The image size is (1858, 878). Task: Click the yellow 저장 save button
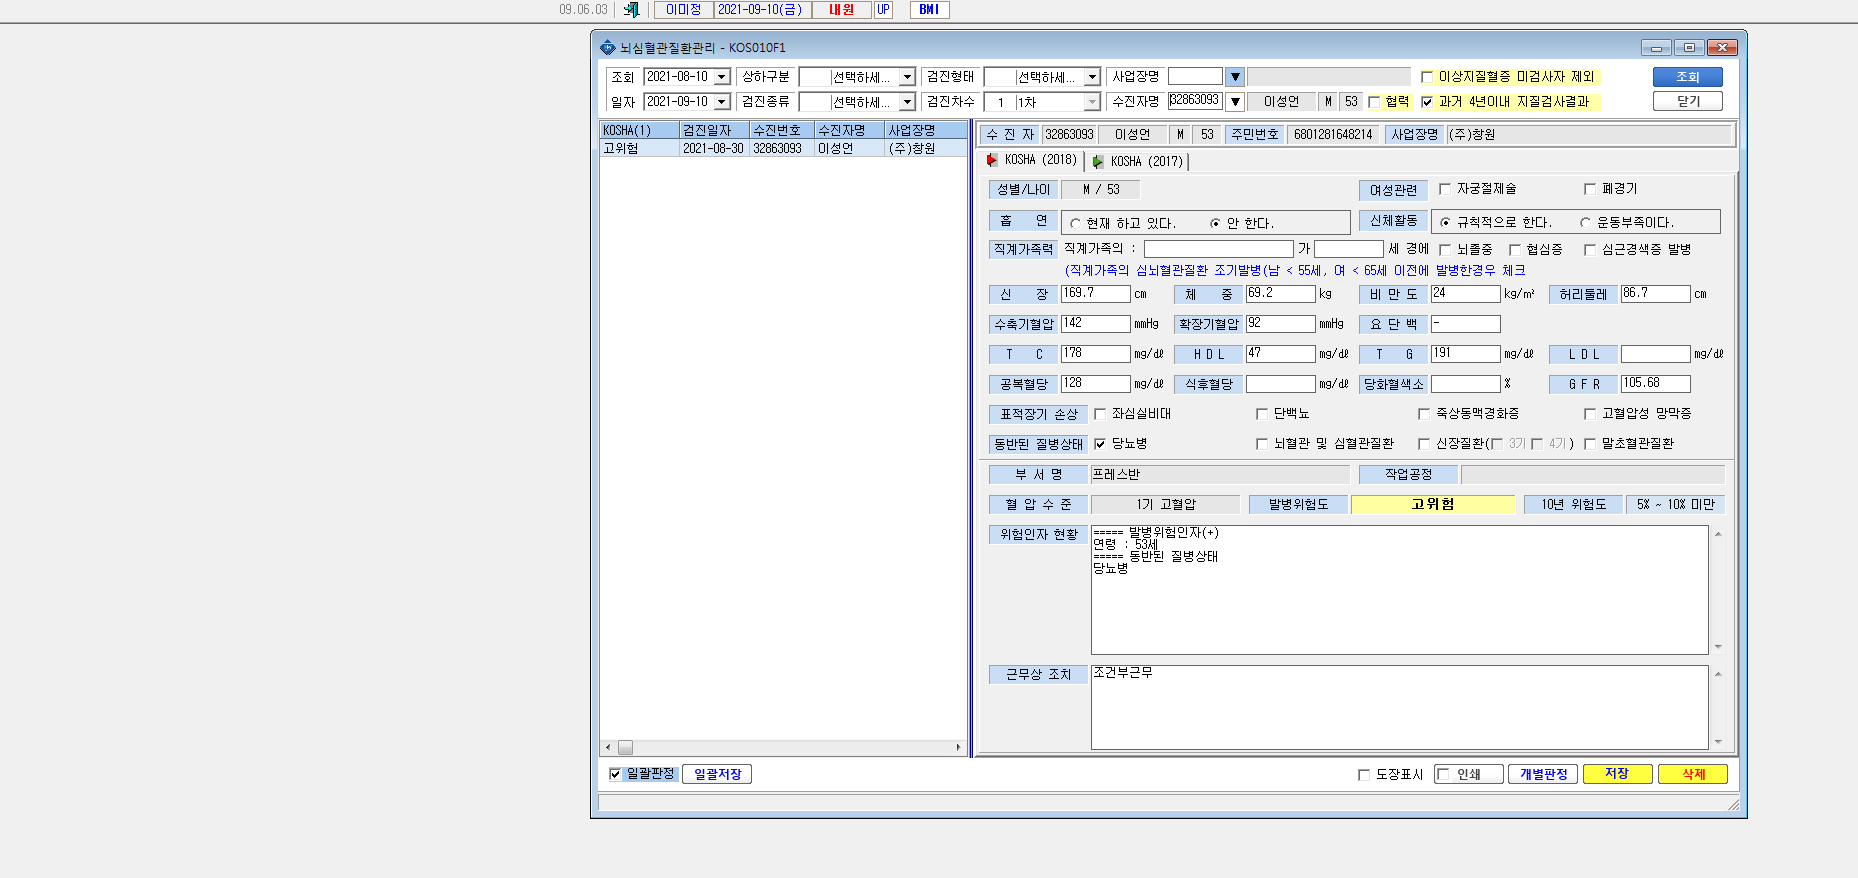click(x=1617, y=774)
